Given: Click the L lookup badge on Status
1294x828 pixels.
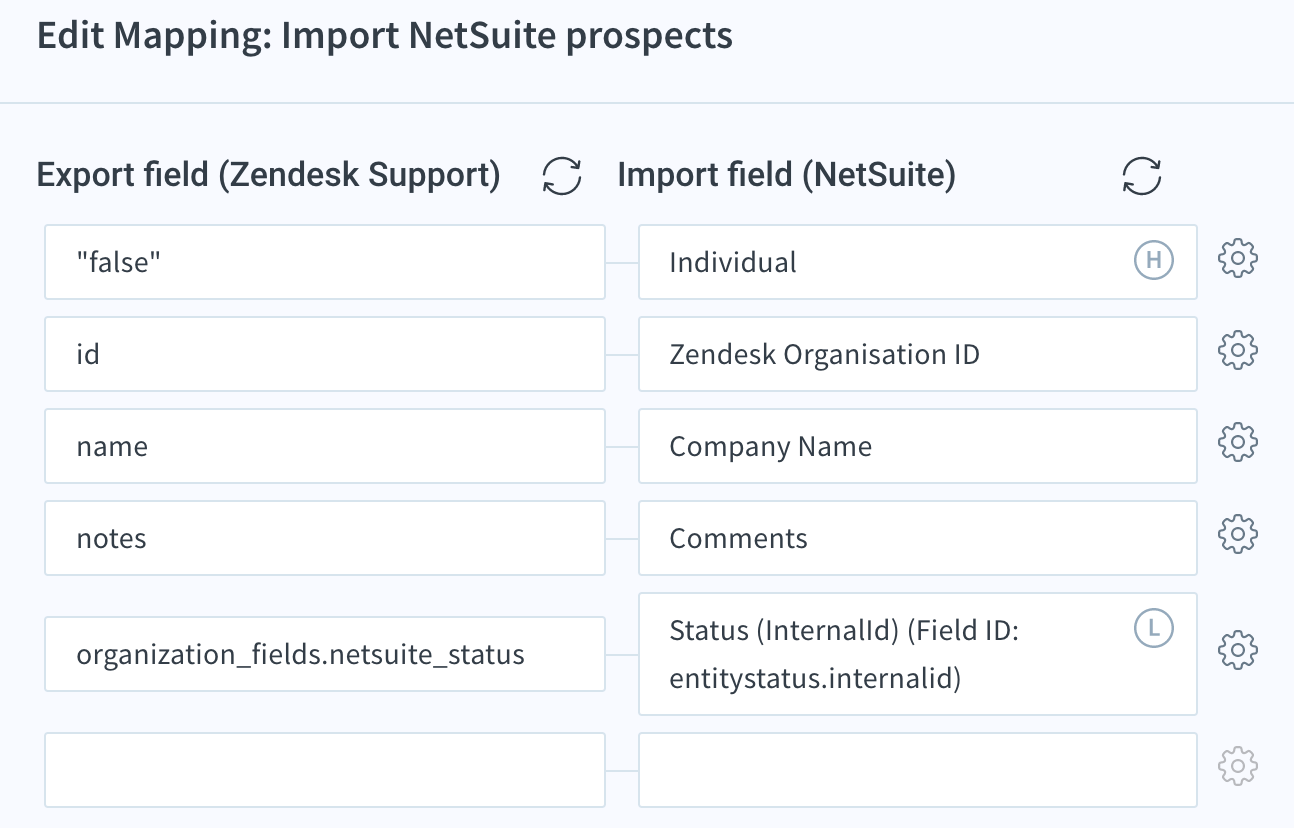Looking at the screenshot, I should [x=1153, y=628].
